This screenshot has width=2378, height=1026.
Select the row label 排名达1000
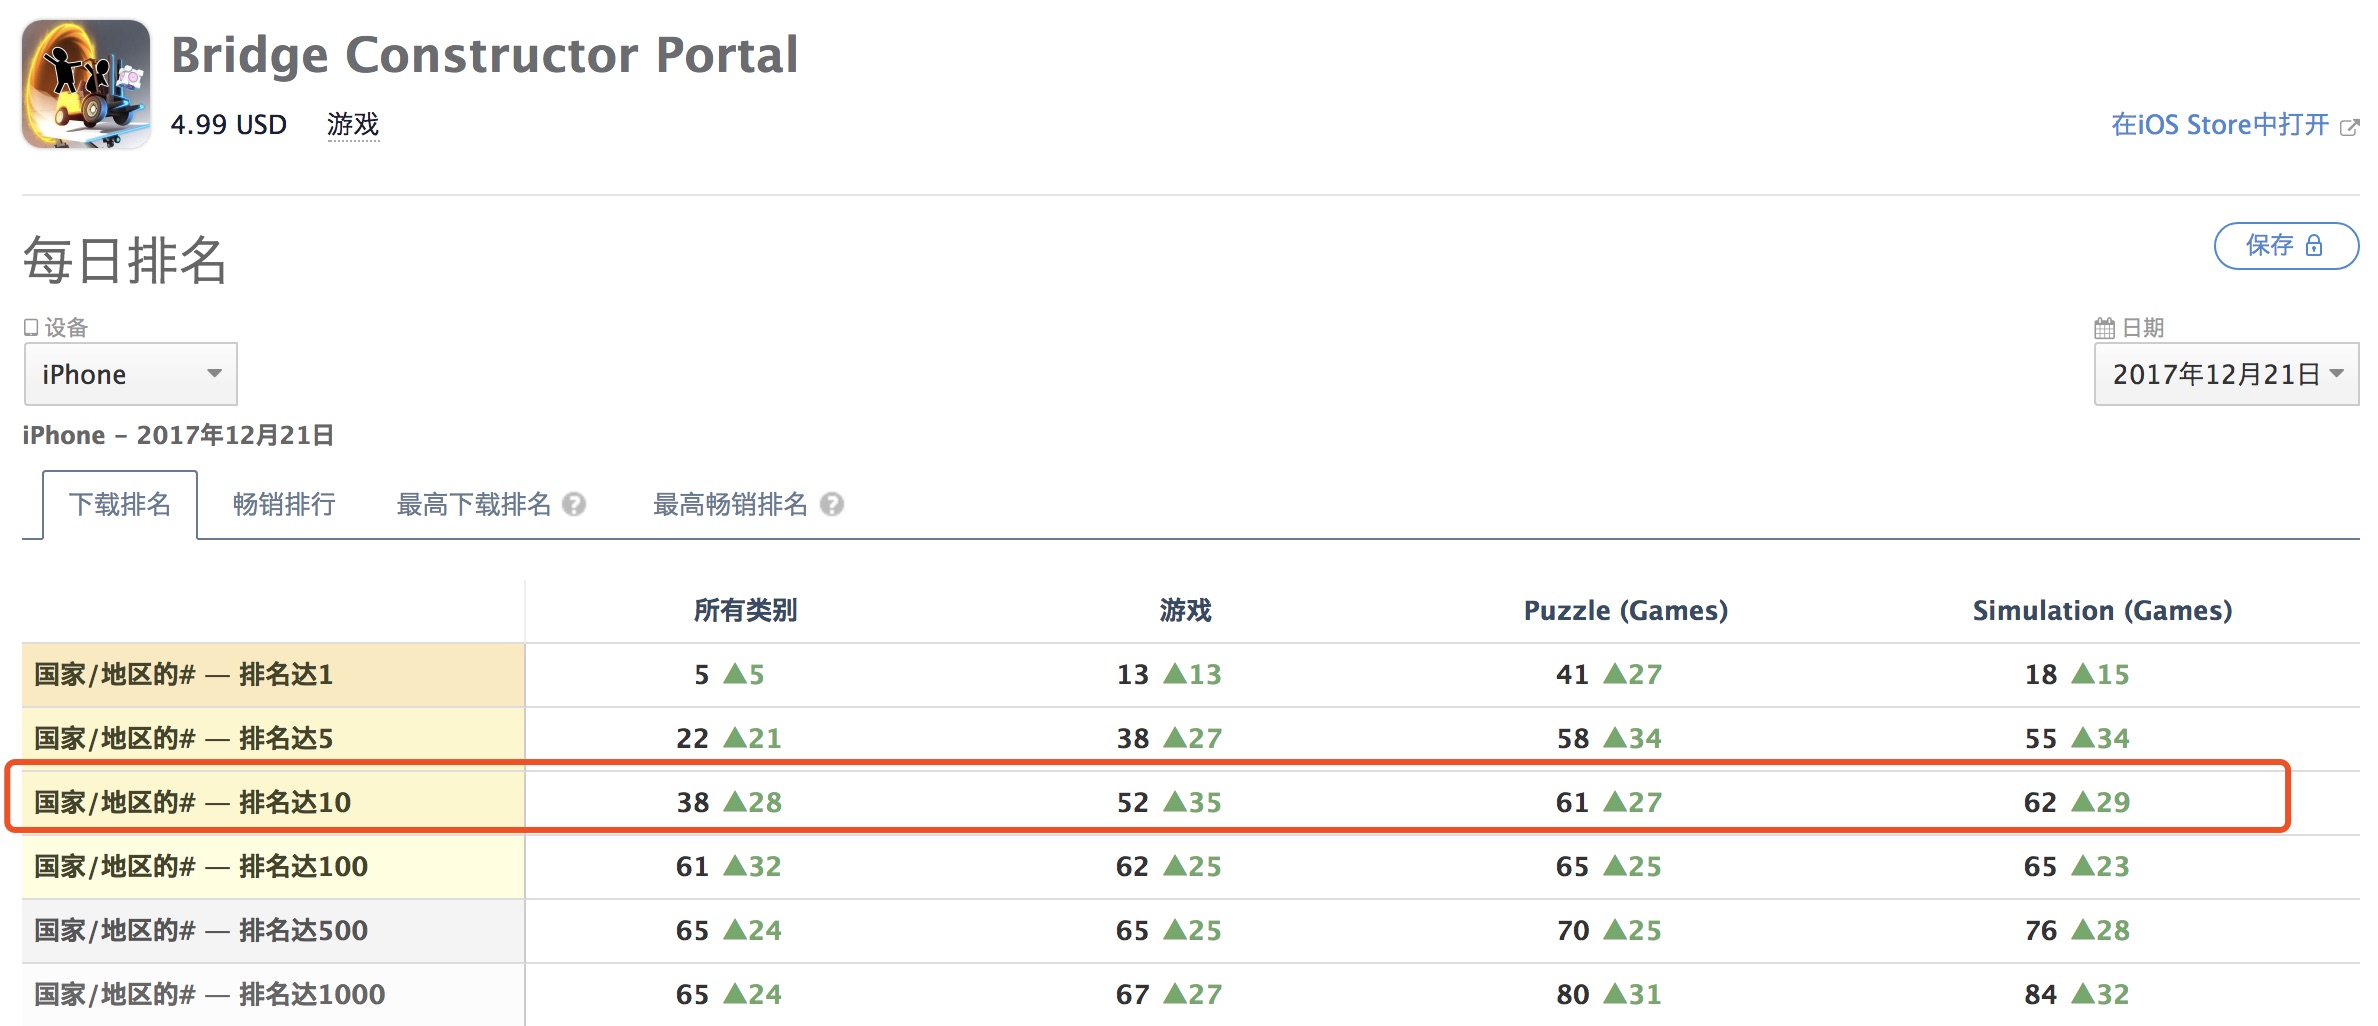(273, 994)
